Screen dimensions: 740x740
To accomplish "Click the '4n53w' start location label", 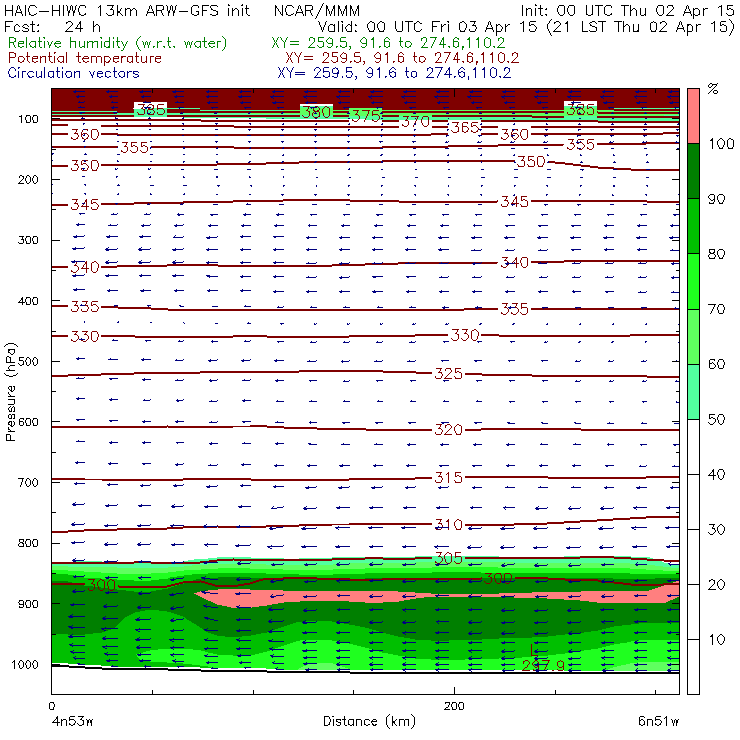I will point(72,721).
